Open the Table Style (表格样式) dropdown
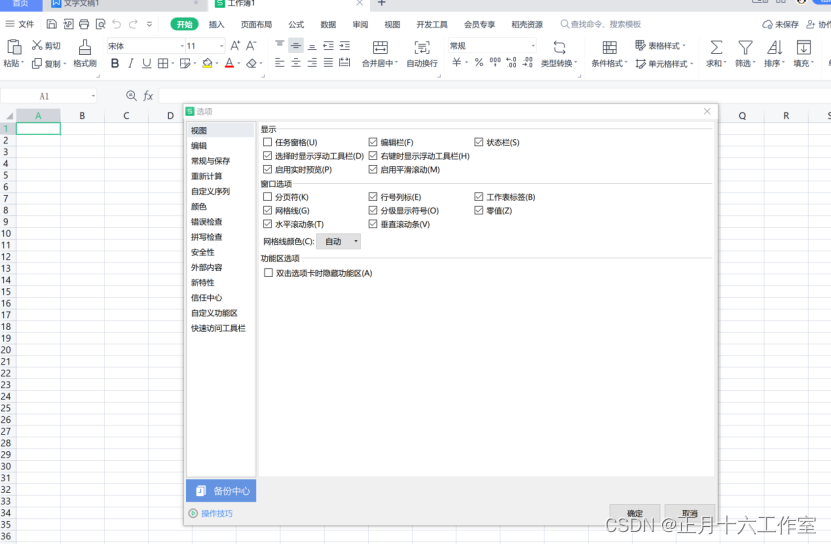Image resolution: width=831 pixels, height=544 pixels. point(660,46)
